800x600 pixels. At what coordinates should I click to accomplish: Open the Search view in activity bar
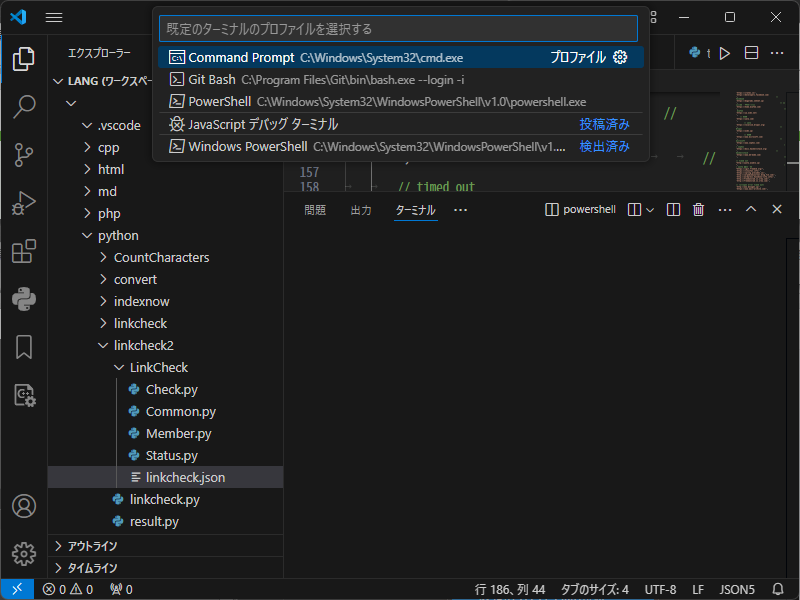[23, 106]
